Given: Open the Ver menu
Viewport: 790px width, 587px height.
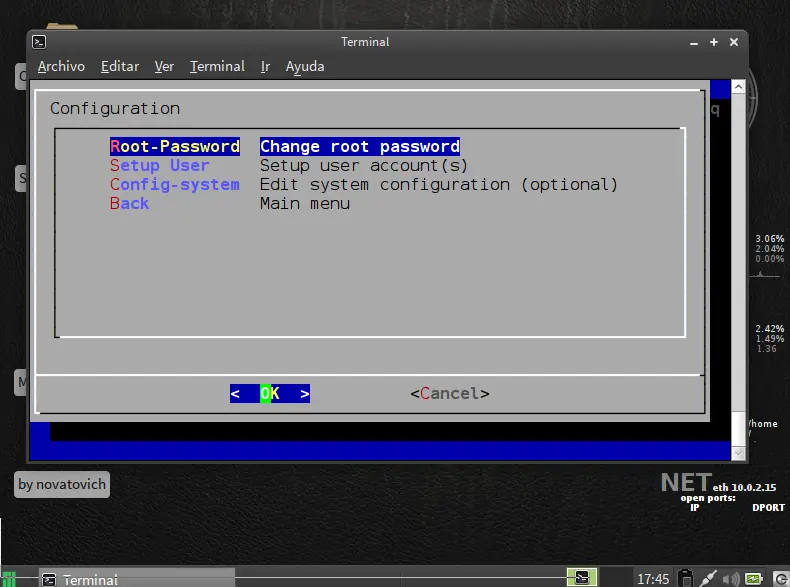Looking at the screenshot, I should click(x=164, y=67).
